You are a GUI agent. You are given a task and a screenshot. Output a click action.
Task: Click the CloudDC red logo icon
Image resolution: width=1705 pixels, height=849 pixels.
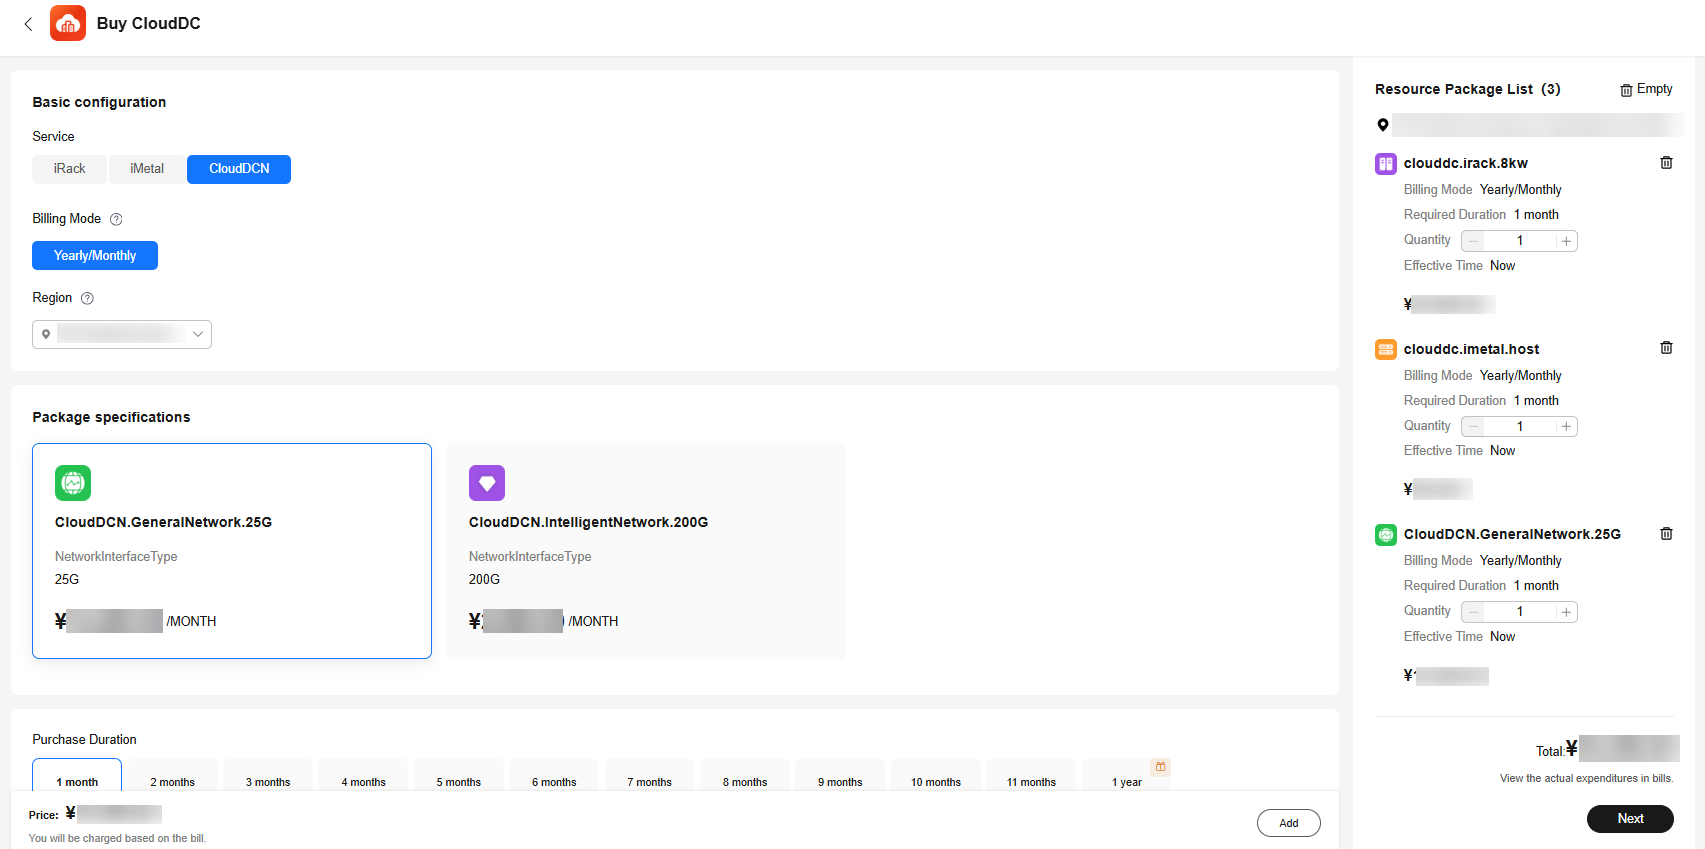[68, 23]
